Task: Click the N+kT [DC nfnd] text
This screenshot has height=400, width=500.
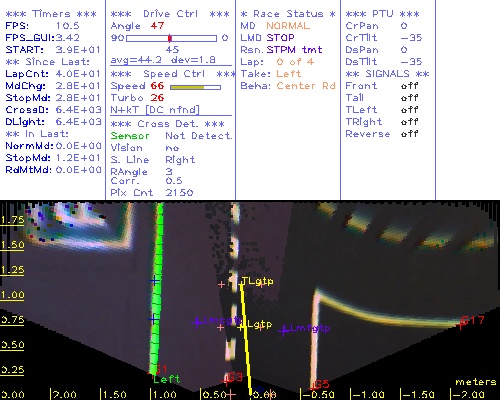Action: [x=155, y=110]
